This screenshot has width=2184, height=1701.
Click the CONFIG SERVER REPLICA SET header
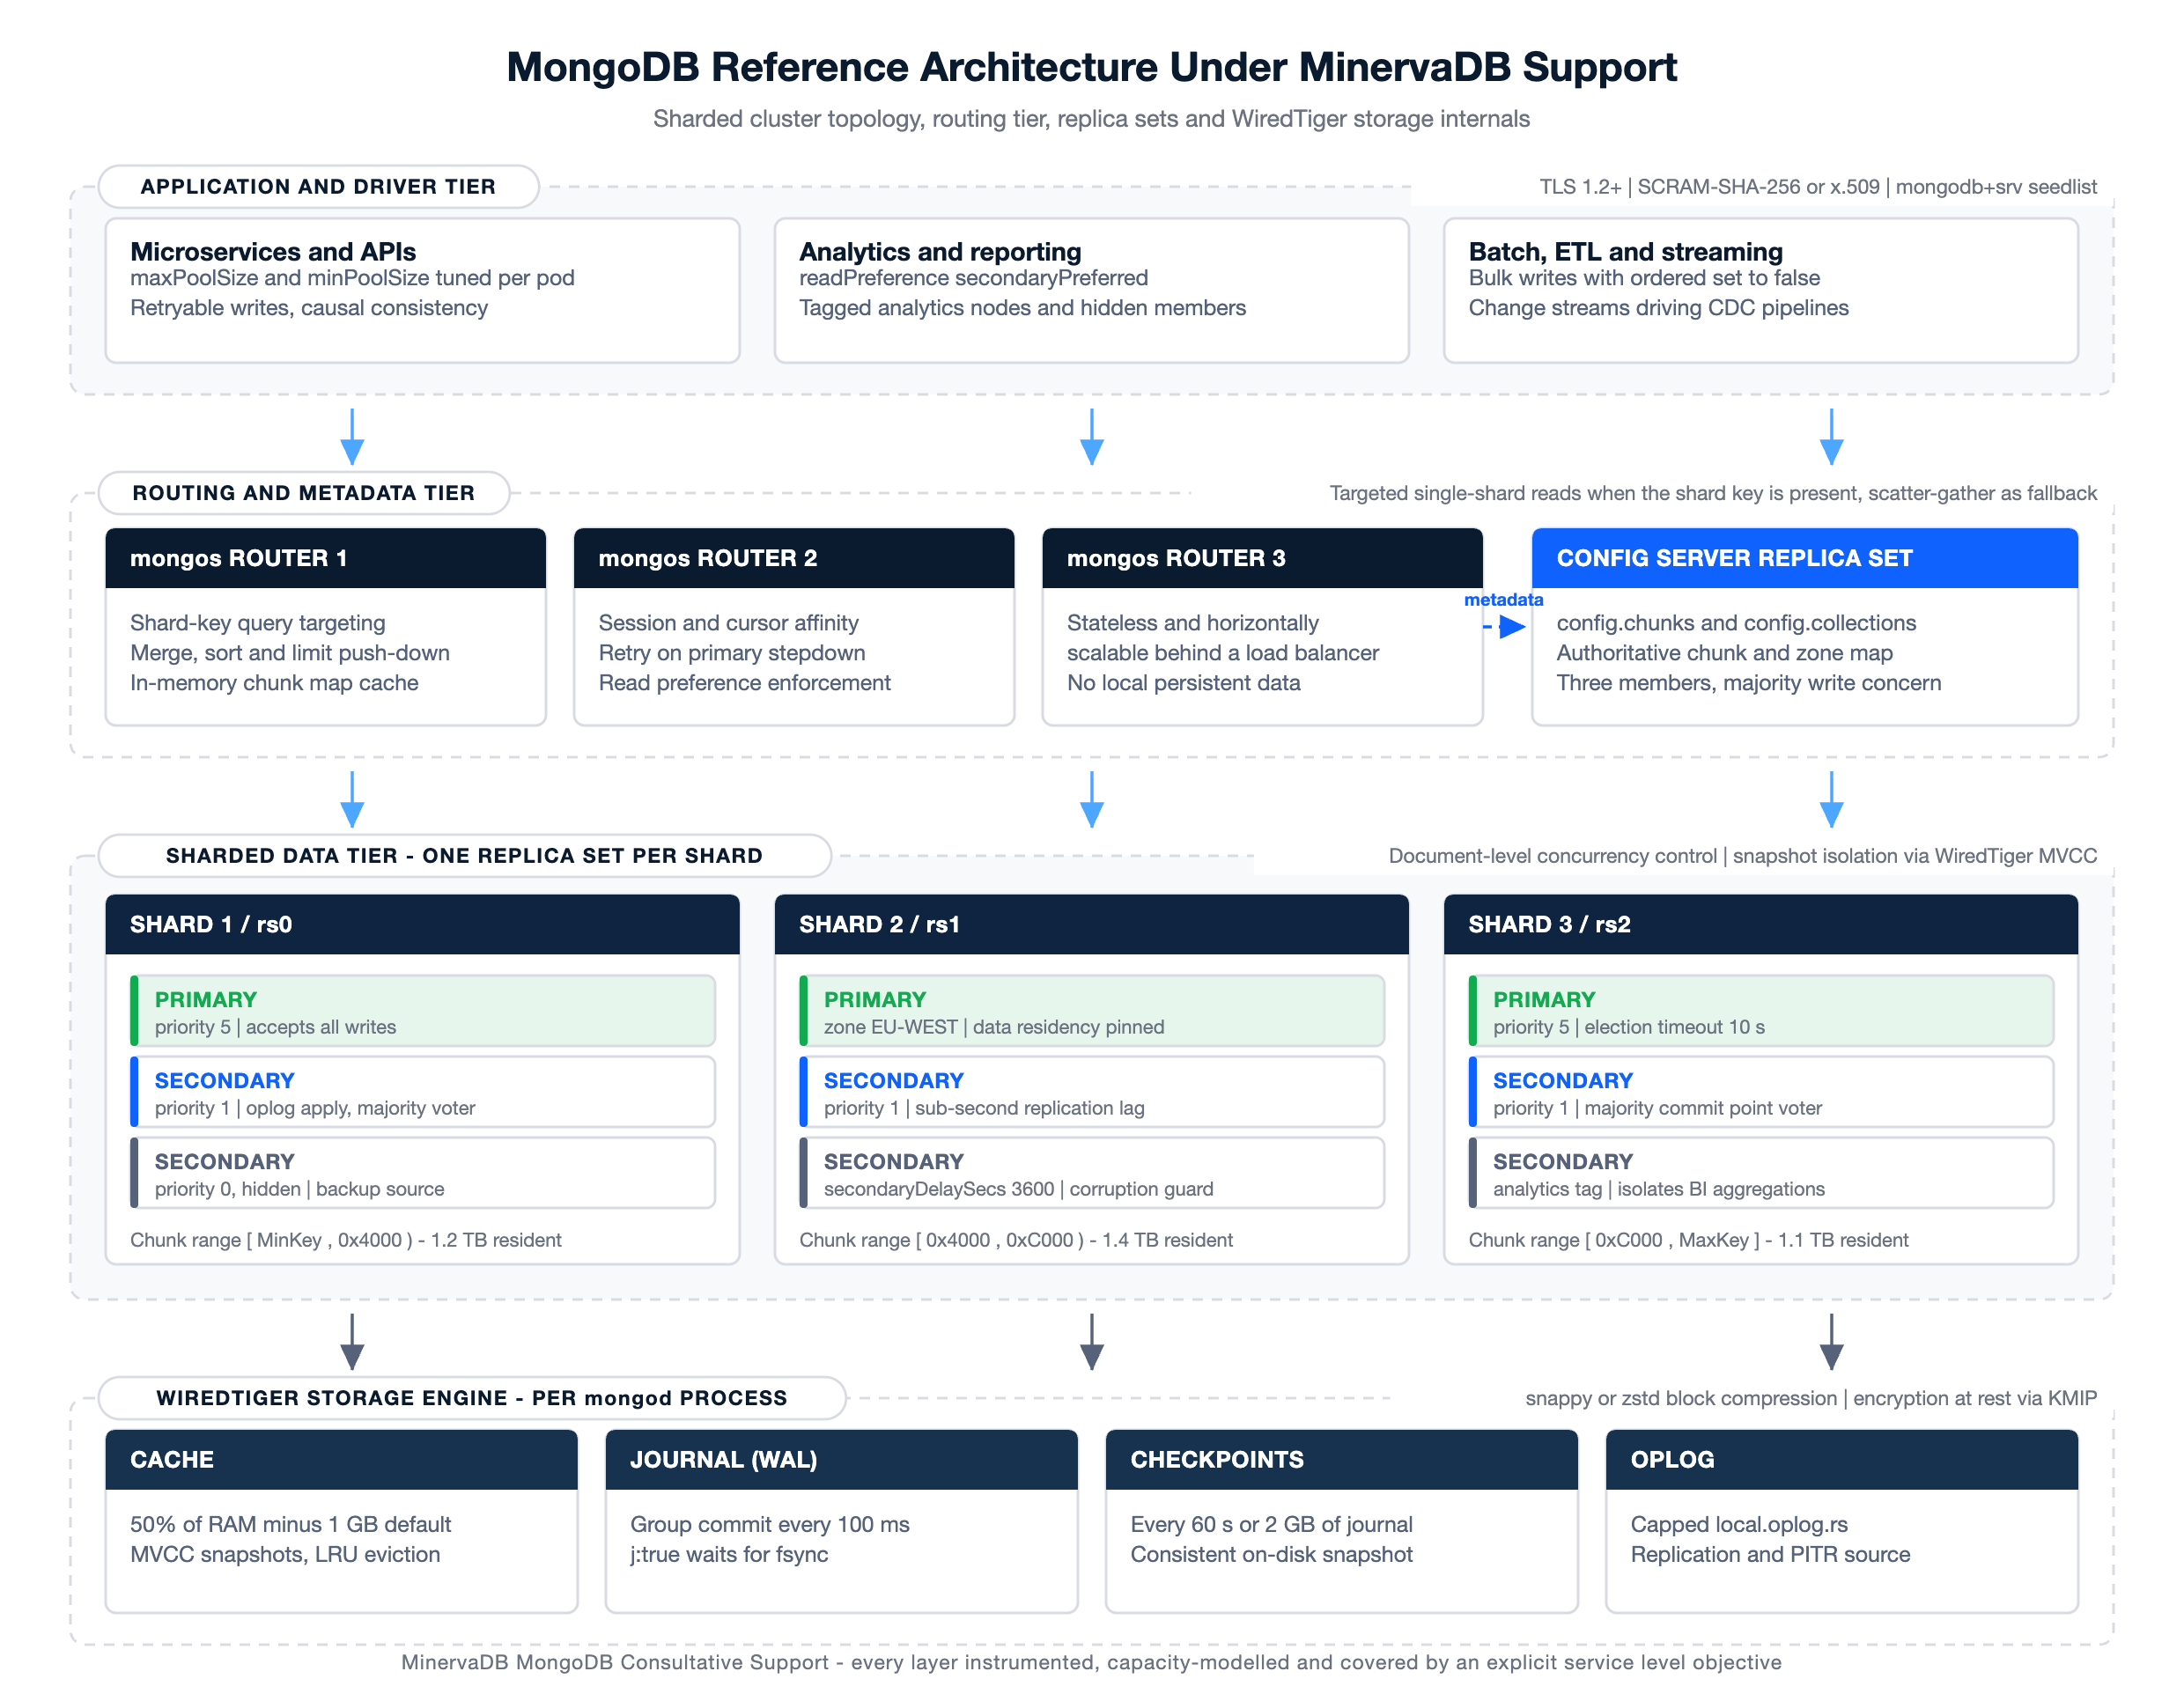1804,558
